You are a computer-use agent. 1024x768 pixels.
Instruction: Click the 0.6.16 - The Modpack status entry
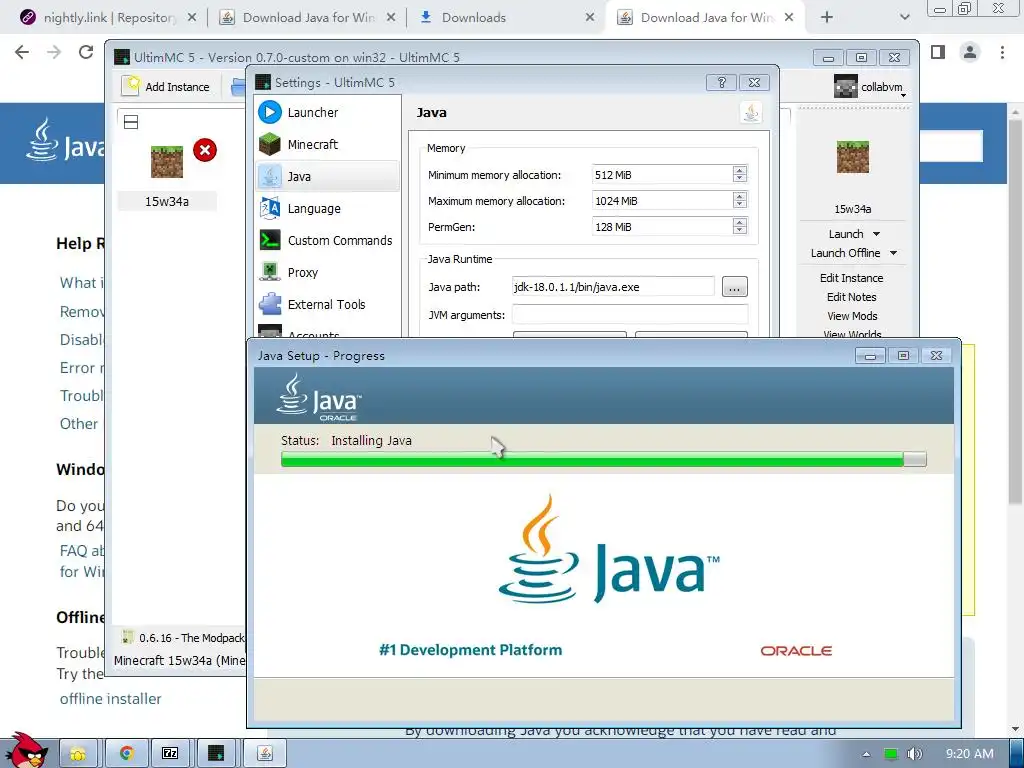183,638
